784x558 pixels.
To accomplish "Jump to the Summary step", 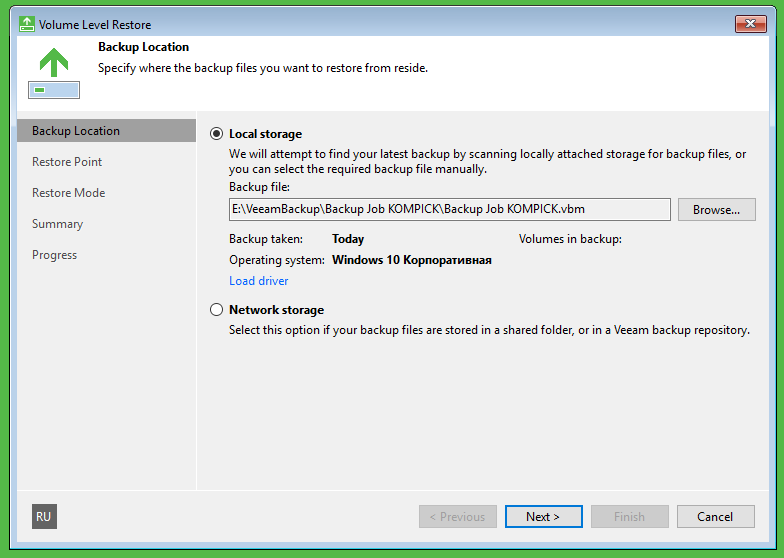I will point(57,224).
